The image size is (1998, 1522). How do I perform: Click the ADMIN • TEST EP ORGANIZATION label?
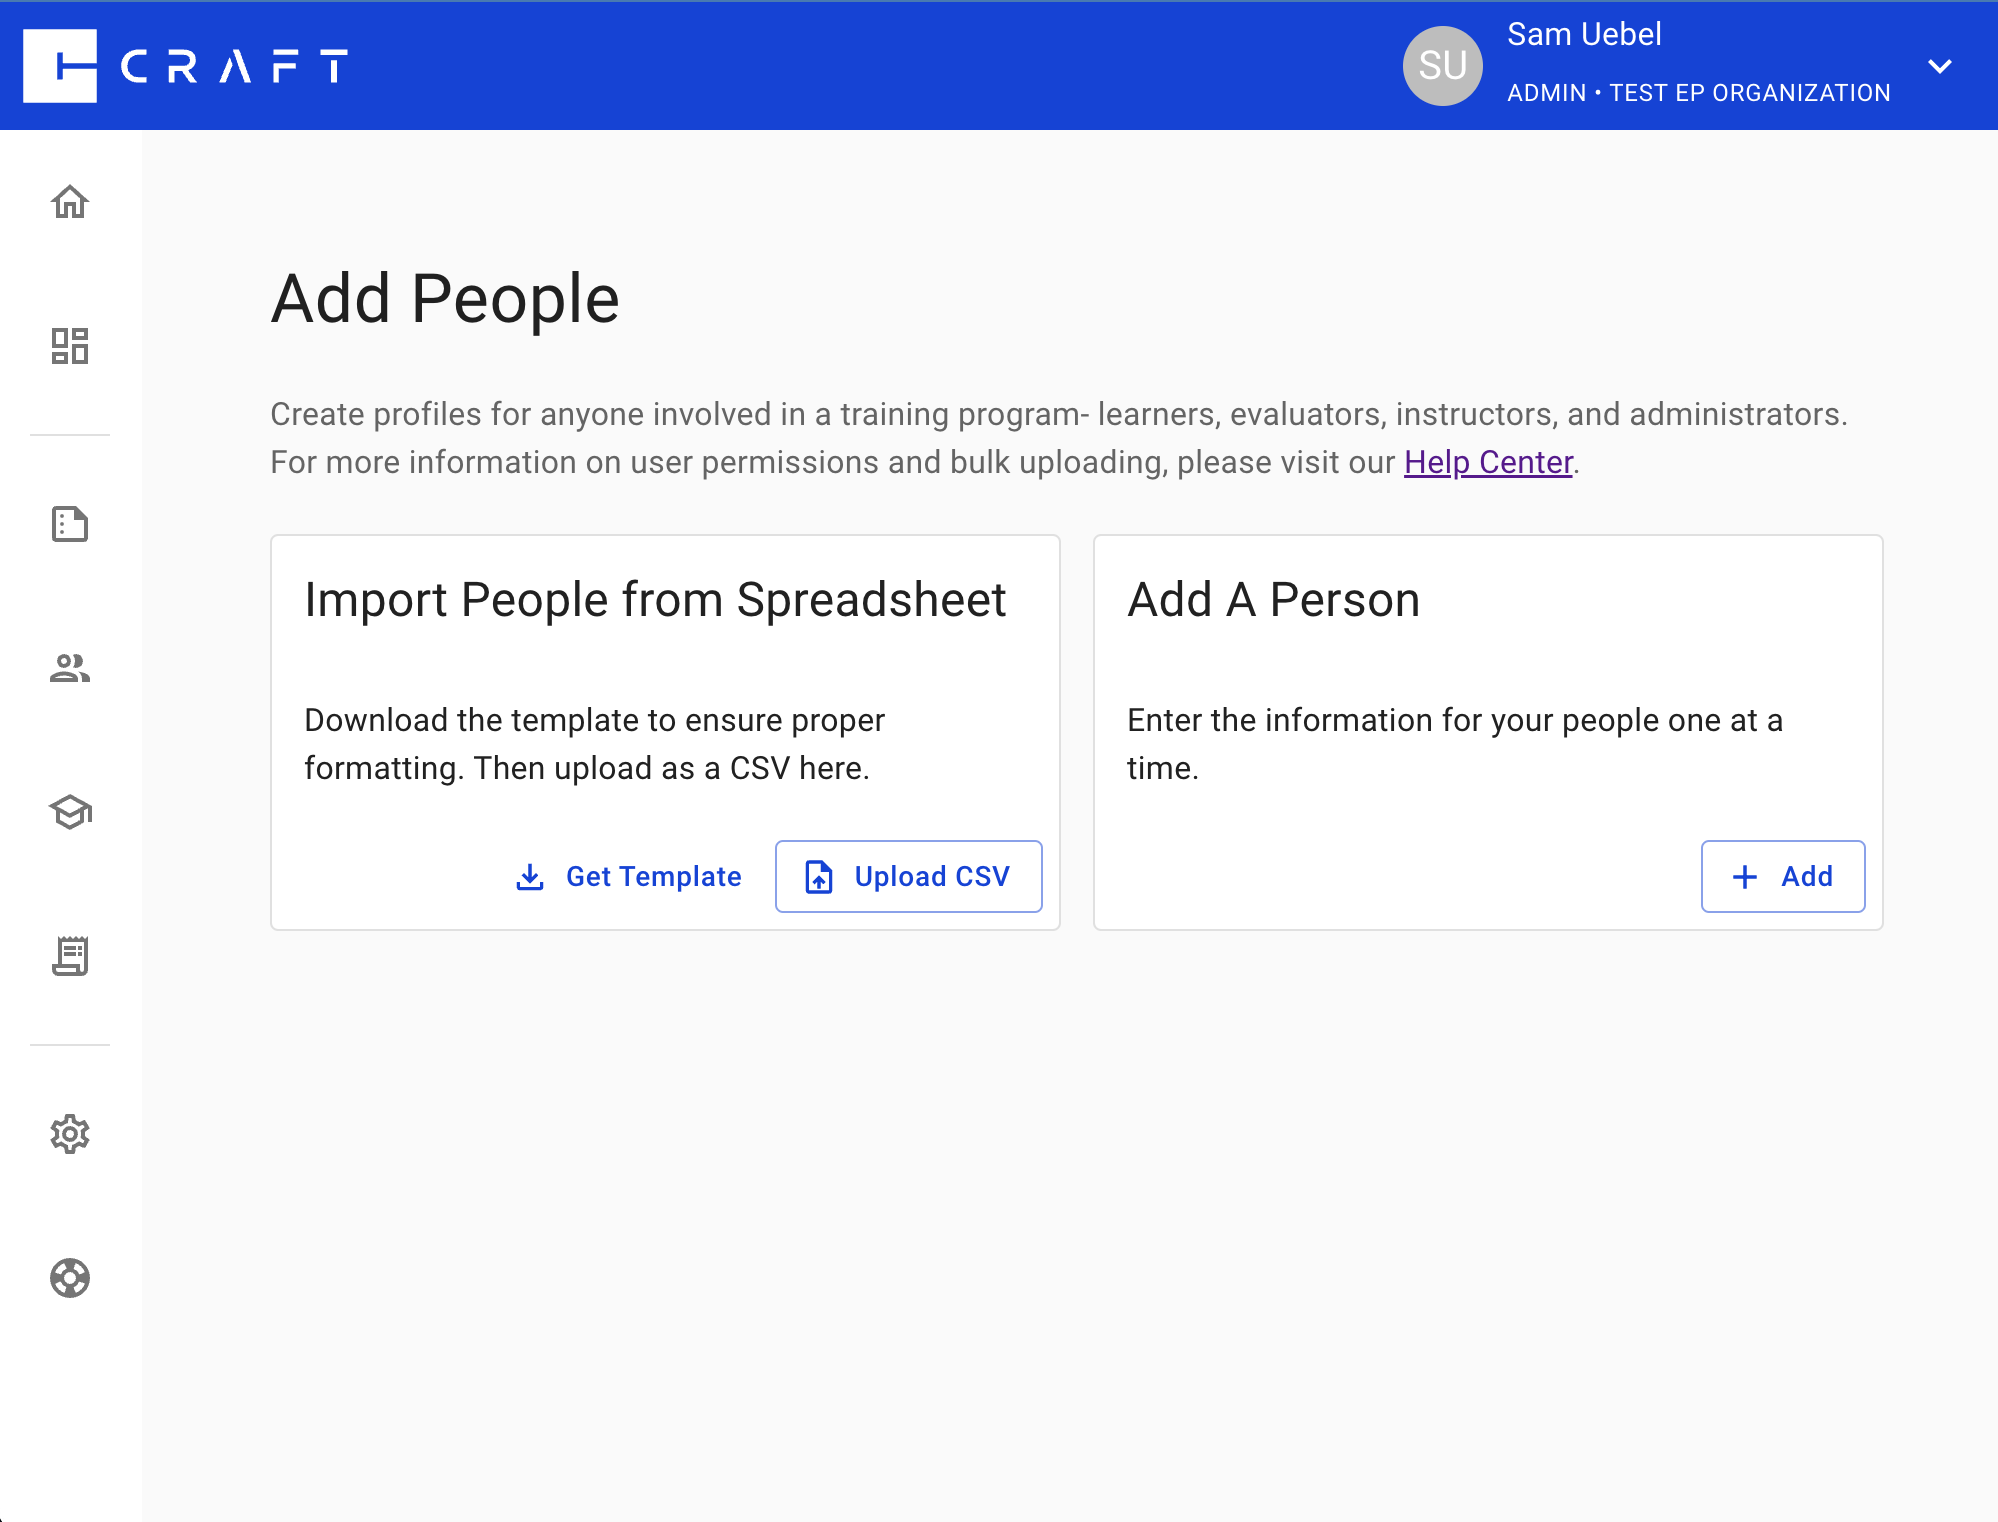pyautogui.click(x=1698, y=92)
